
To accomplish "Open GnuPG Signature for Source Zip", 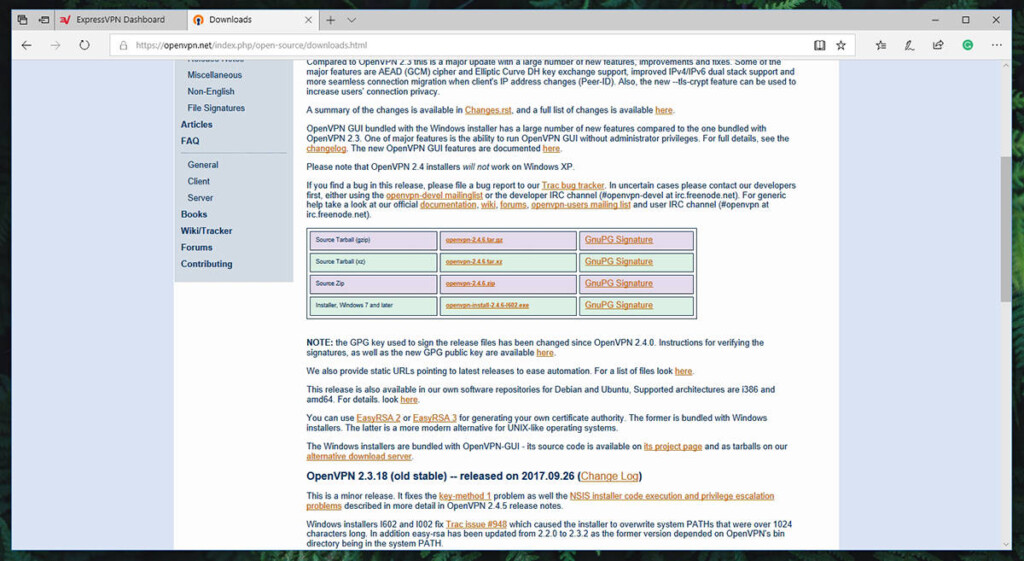I will (618, 283).
